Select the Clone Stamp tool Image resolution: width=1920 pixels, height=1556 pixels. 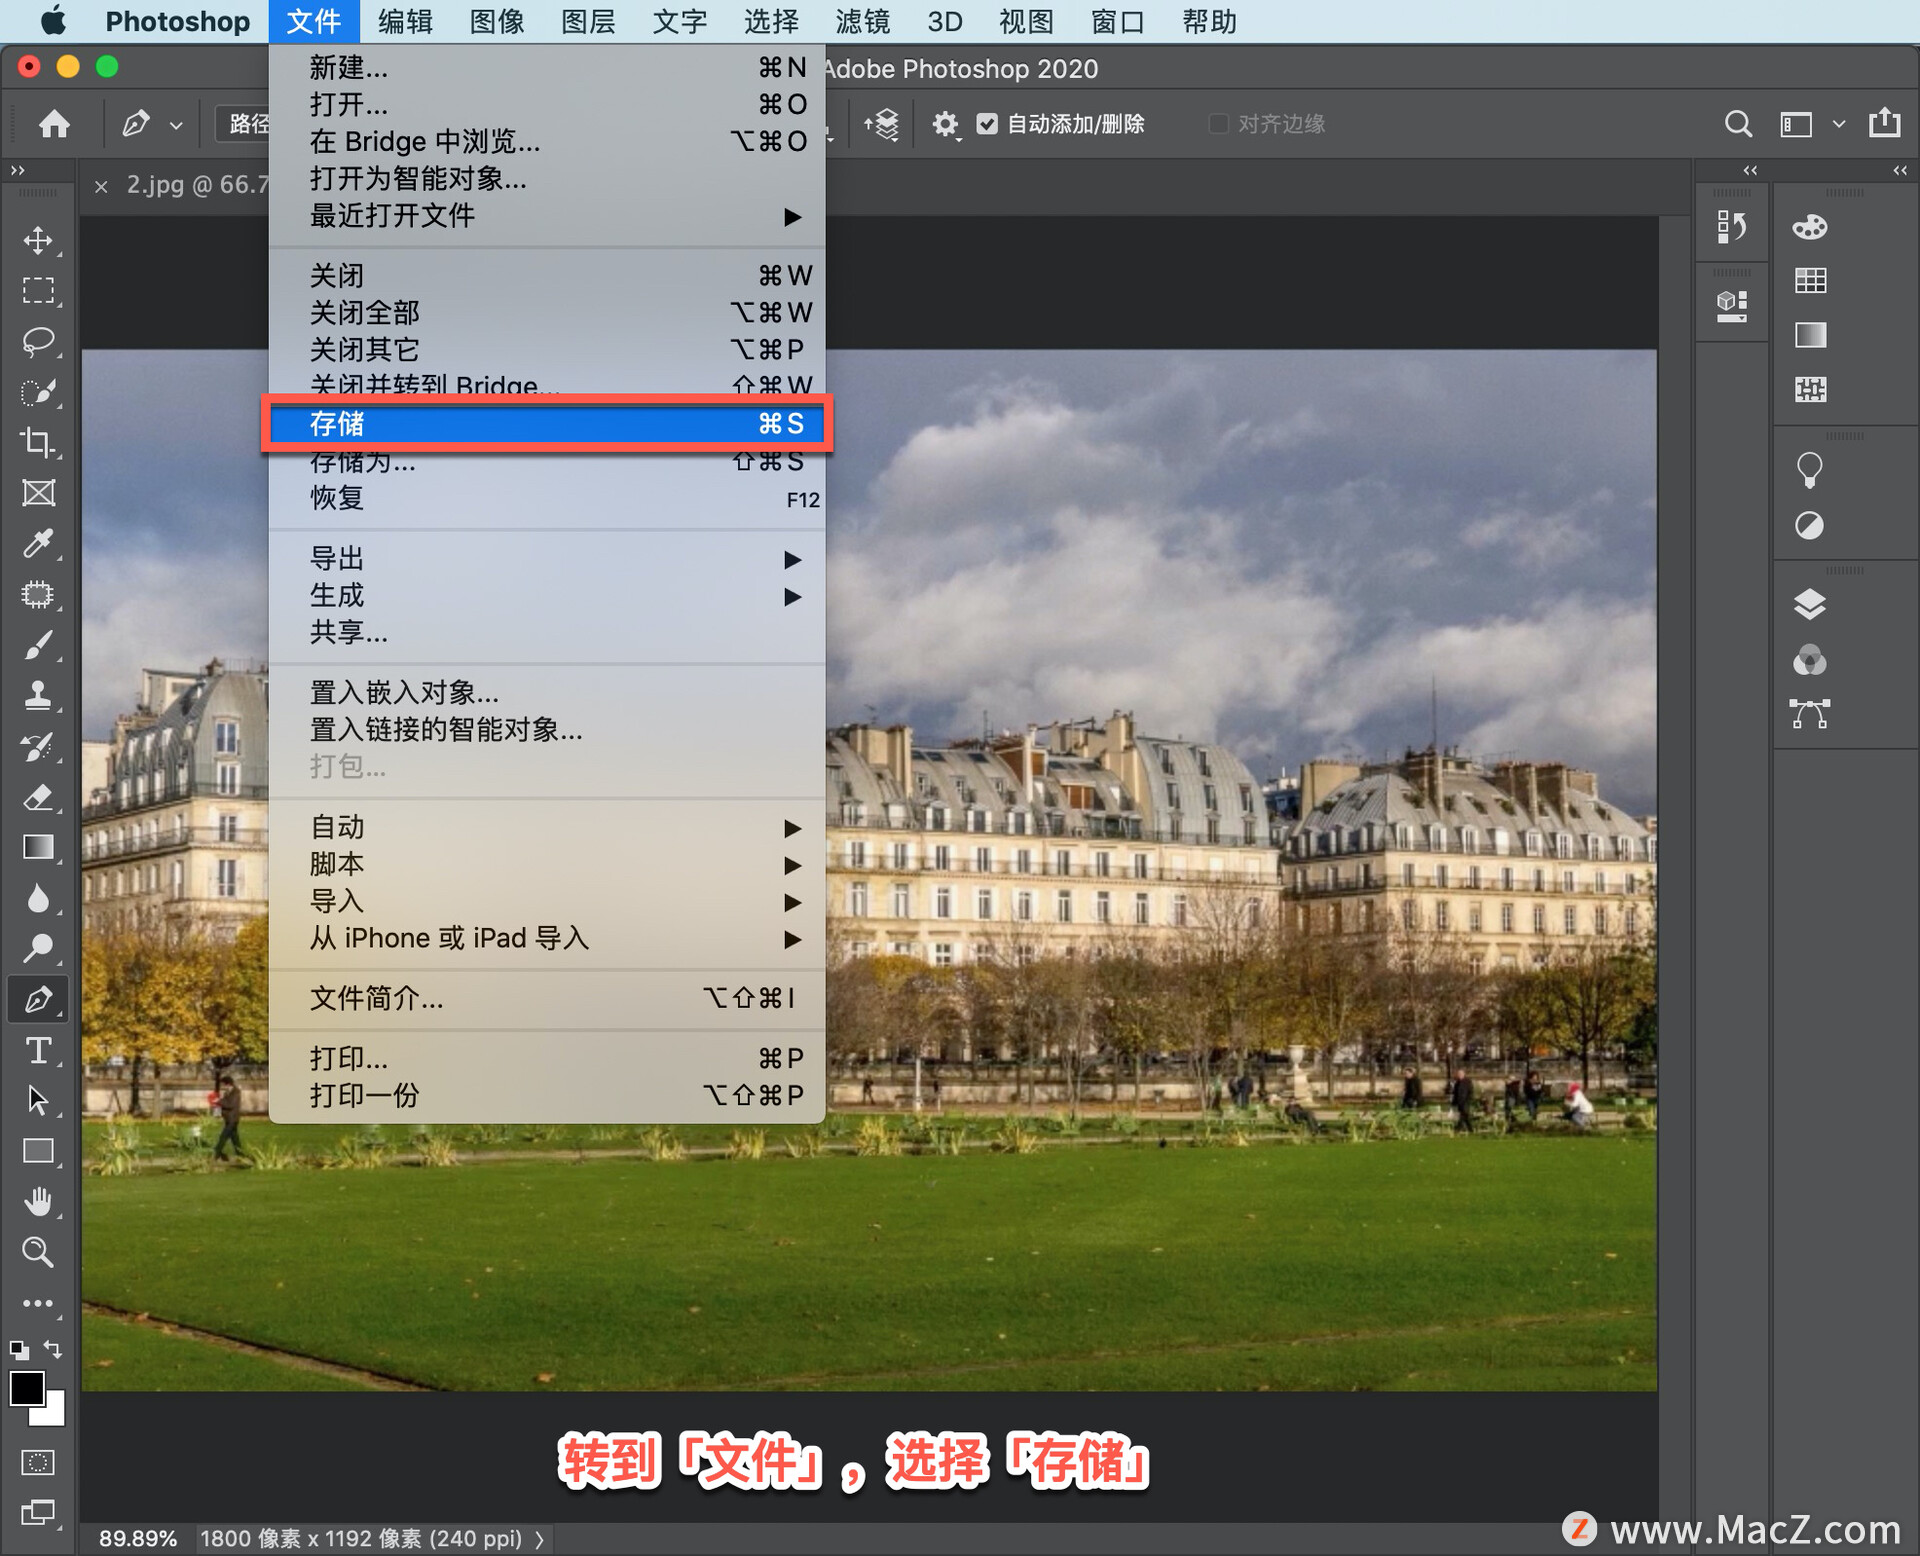pyautogui.click(x=38, y=695)
